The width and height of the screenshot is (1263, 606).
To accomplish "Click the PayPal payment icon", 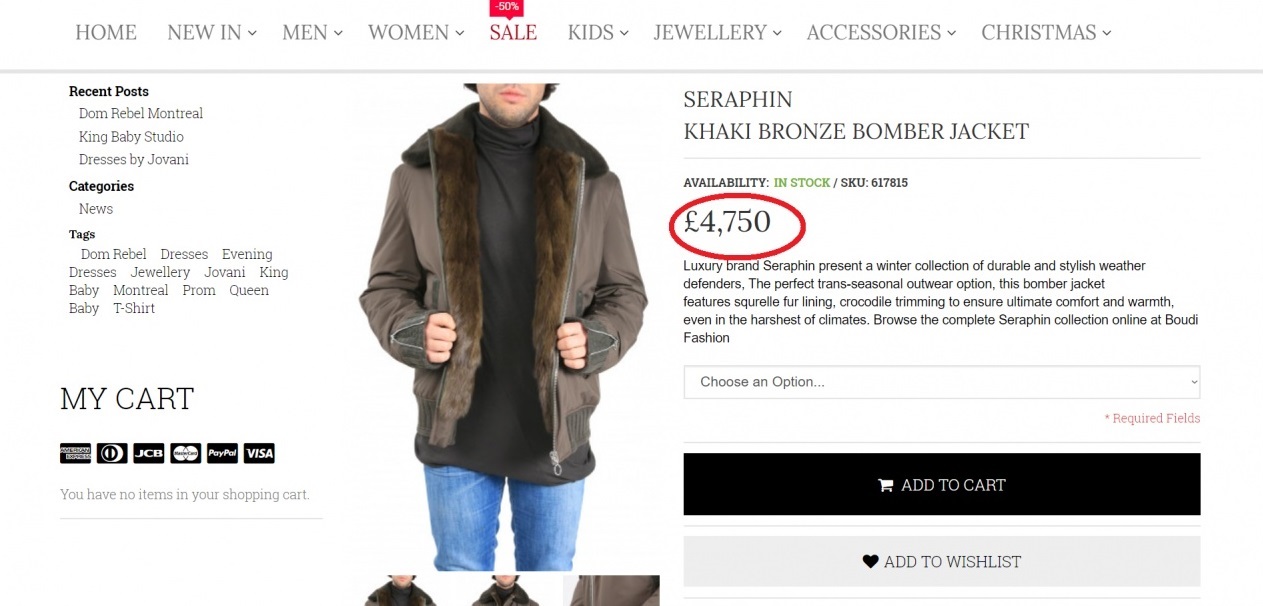I will tap(222, 453).
